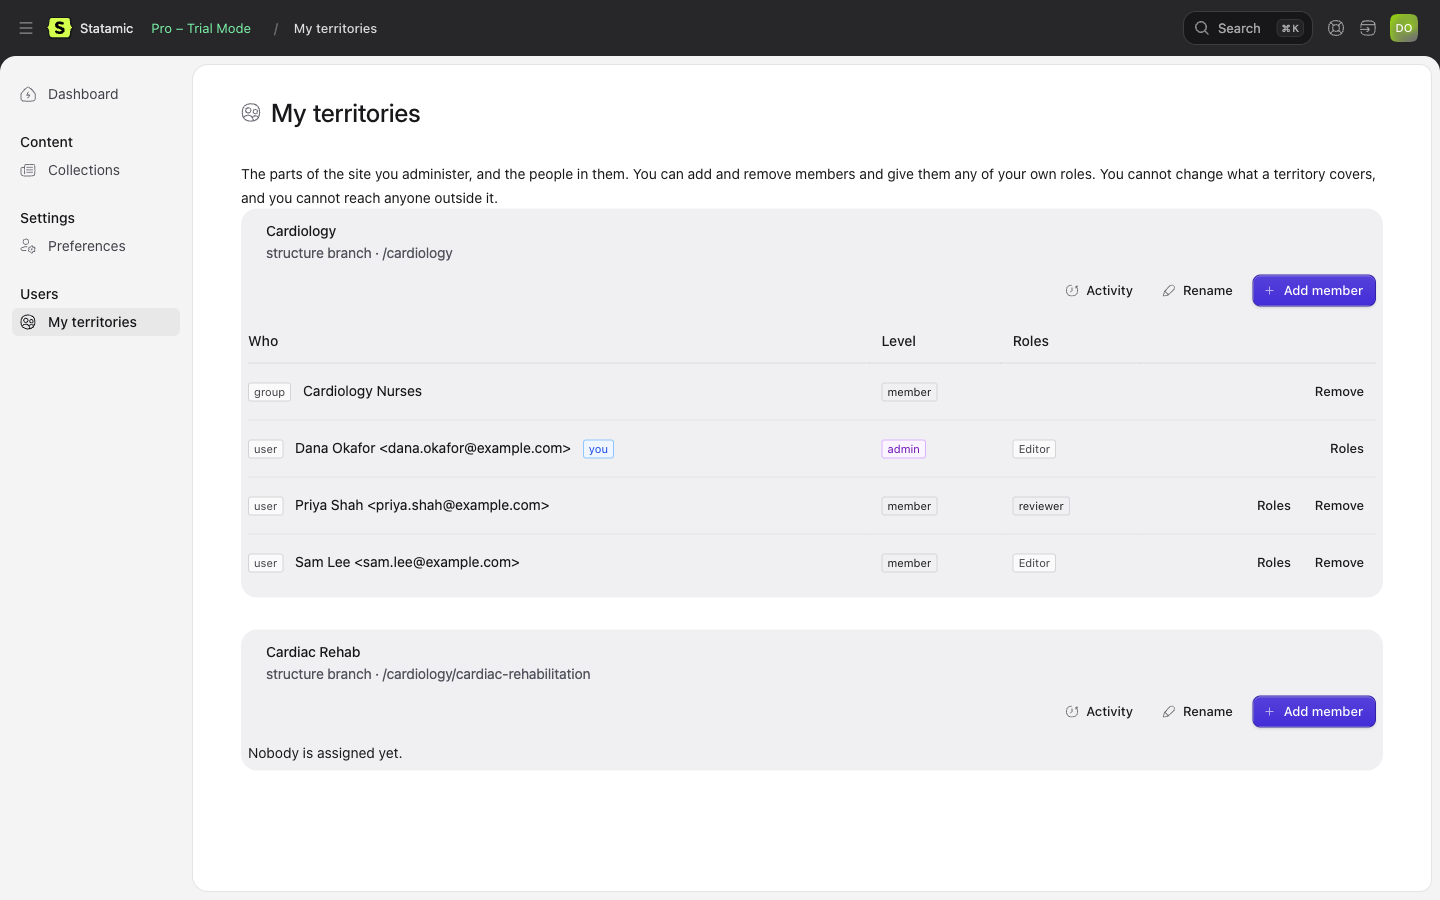1440x900 pixels.
Task: Click Pro – Trial Mode label
Action: point(201,28)
